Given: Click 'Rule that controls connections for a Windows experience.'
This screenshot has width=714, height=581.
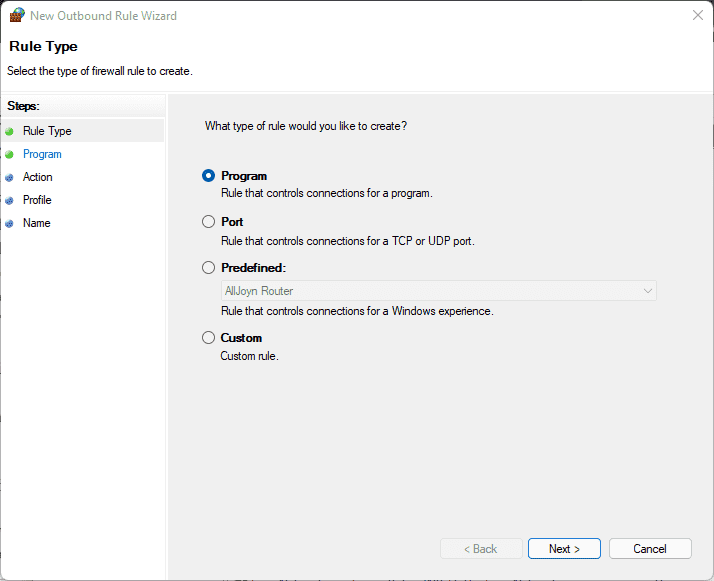Looking at the screenshot, I should (x=357, y=311).
